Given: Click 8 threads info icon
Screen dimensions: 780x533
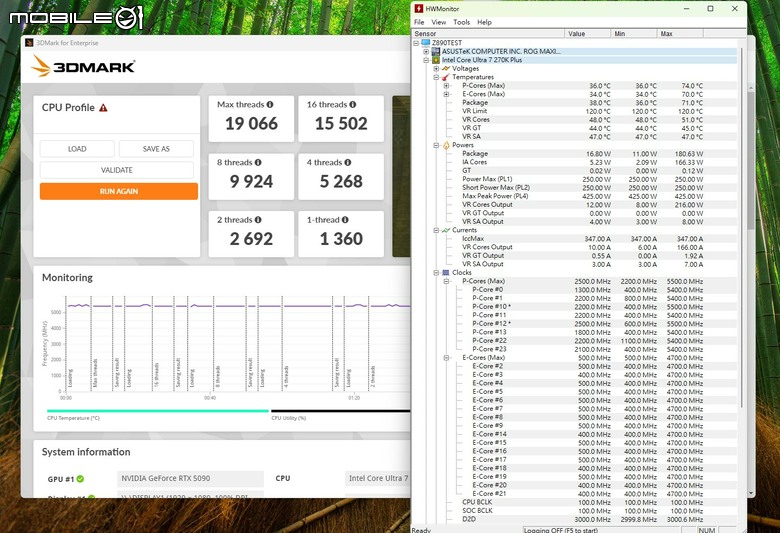Looking at the screenshot, I should tap(258, 162).
